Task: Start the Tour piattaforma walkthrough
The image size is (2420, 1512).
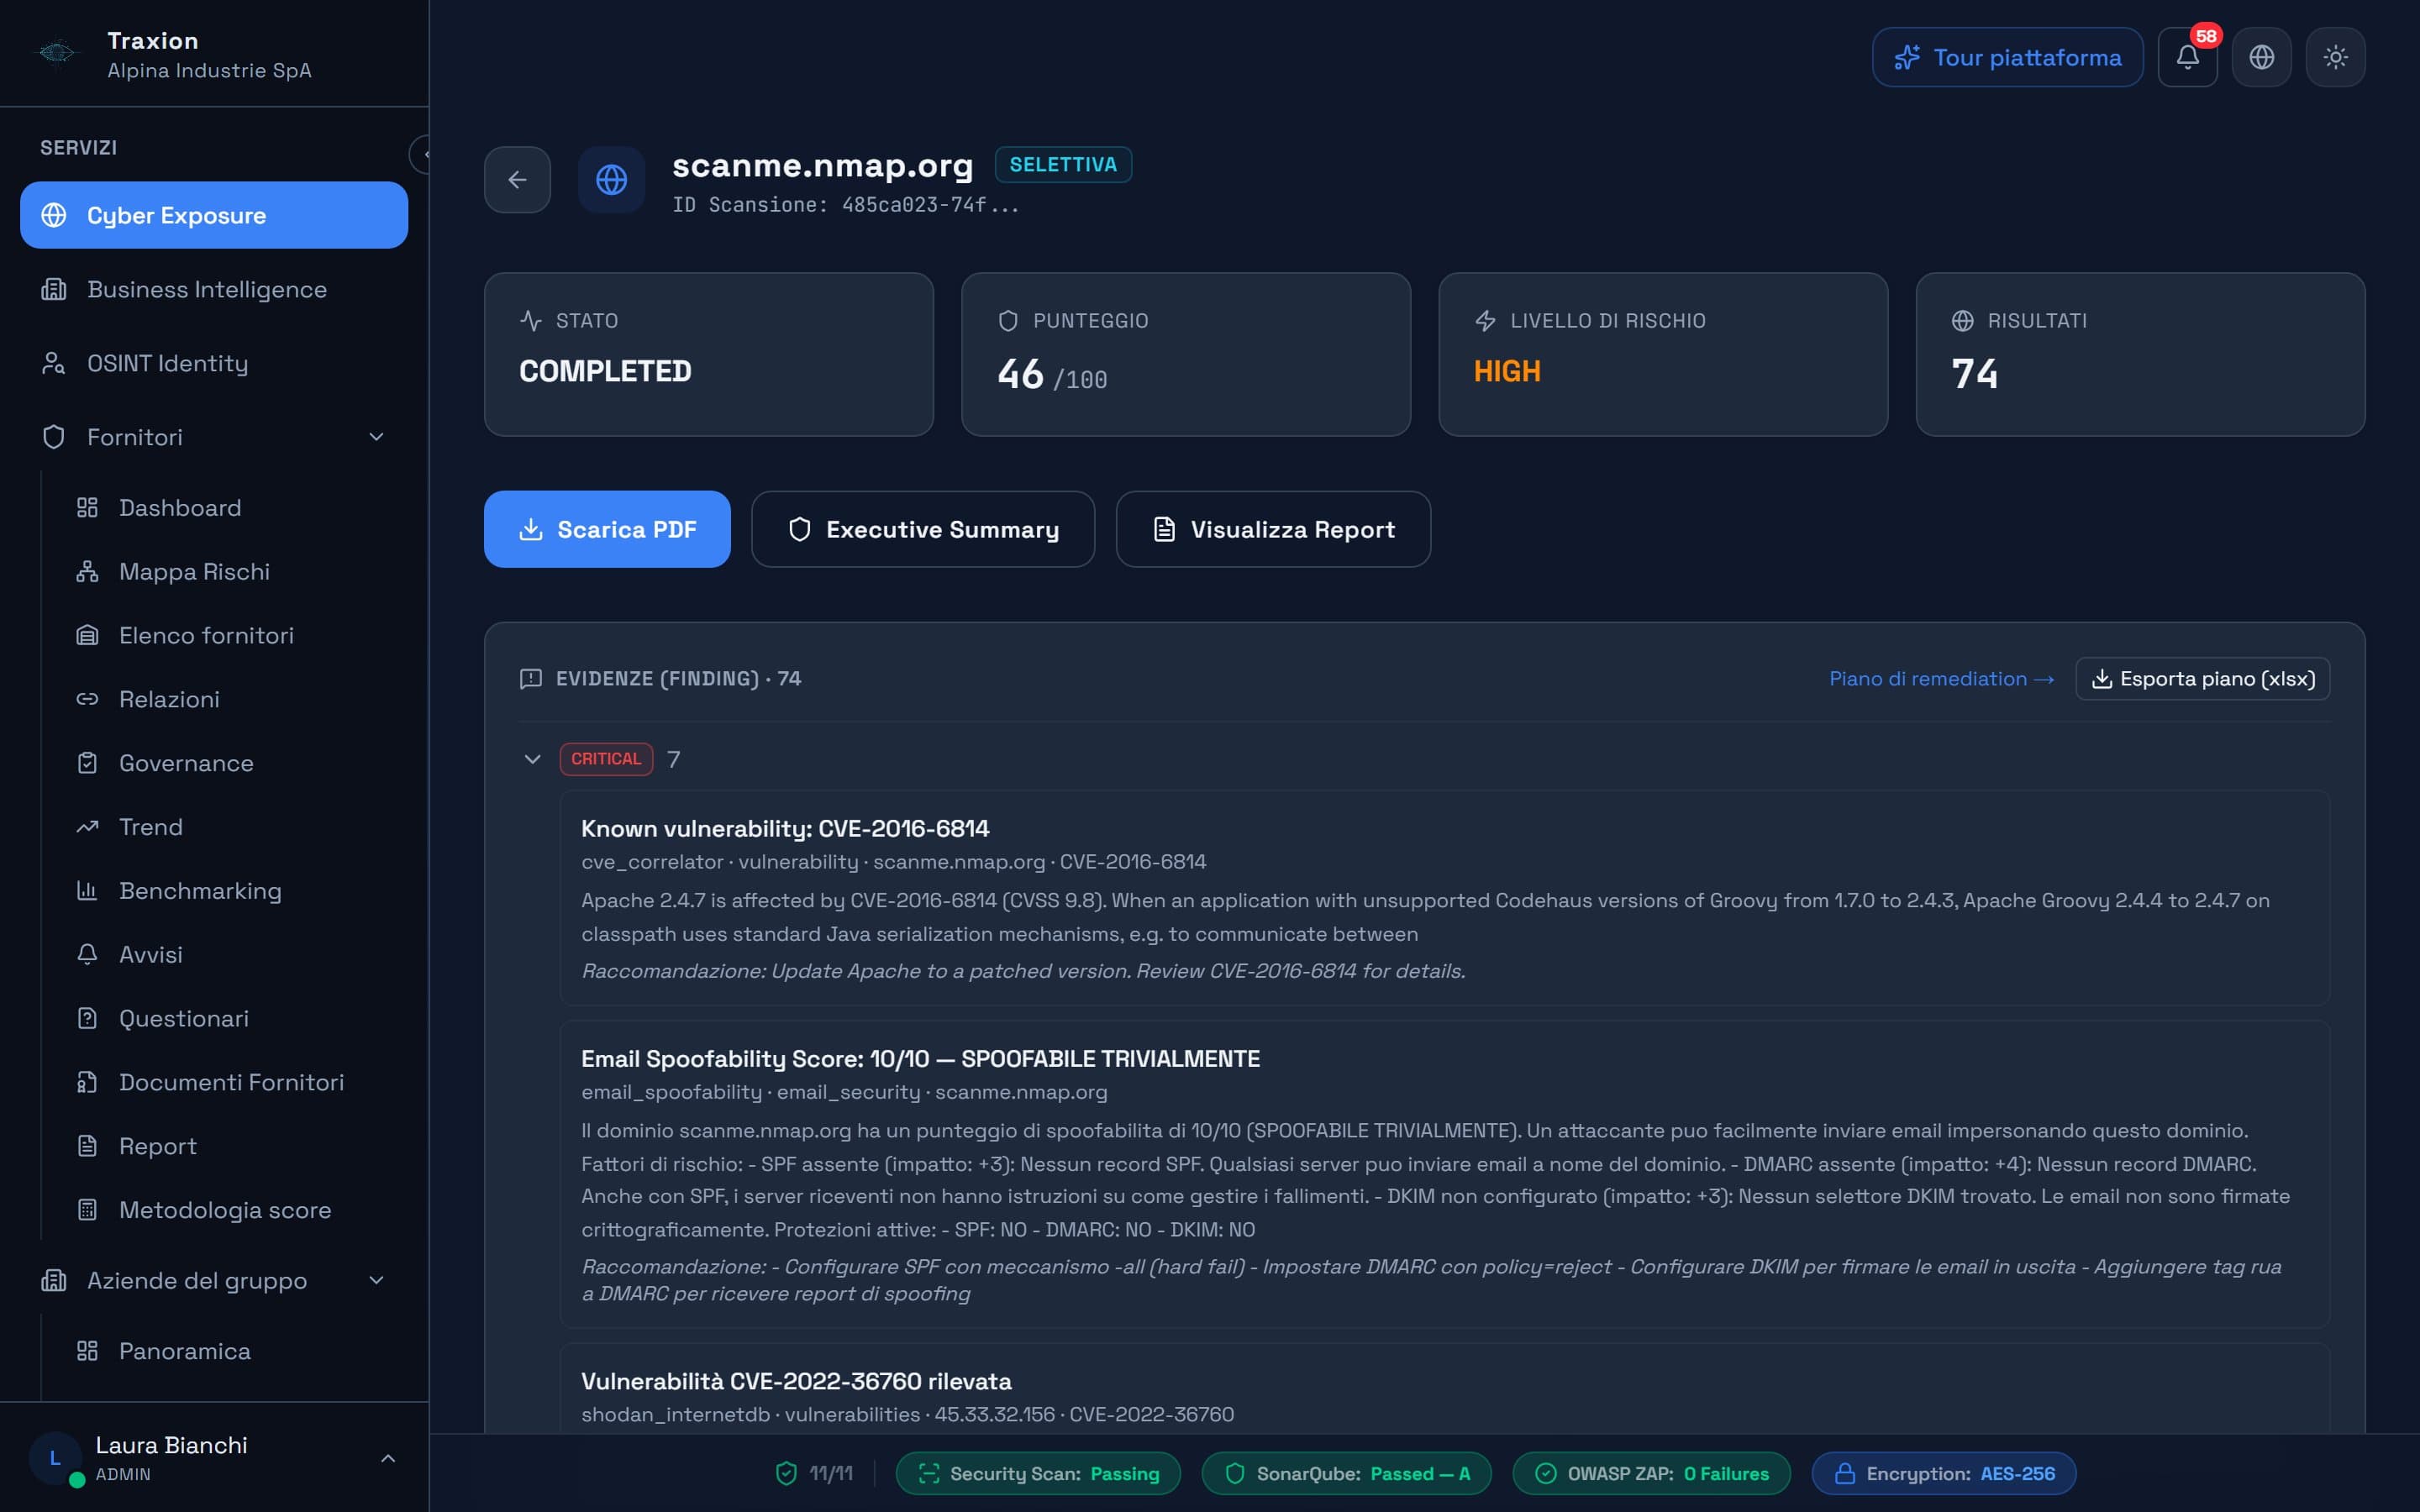Action: point(2007,57)
